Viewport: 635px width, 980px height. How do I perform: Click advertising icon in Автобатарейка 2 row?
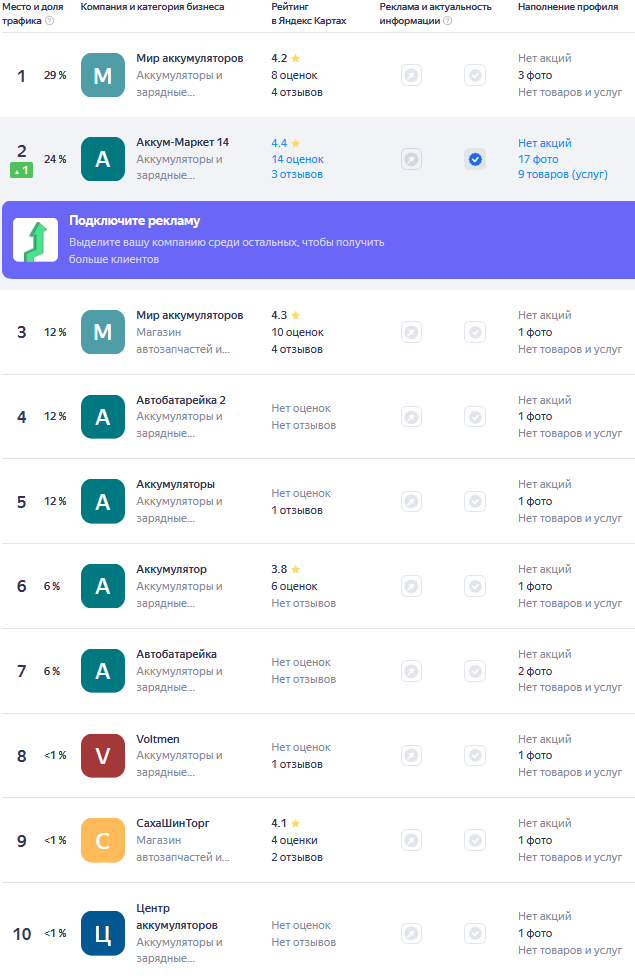point(411,417)
